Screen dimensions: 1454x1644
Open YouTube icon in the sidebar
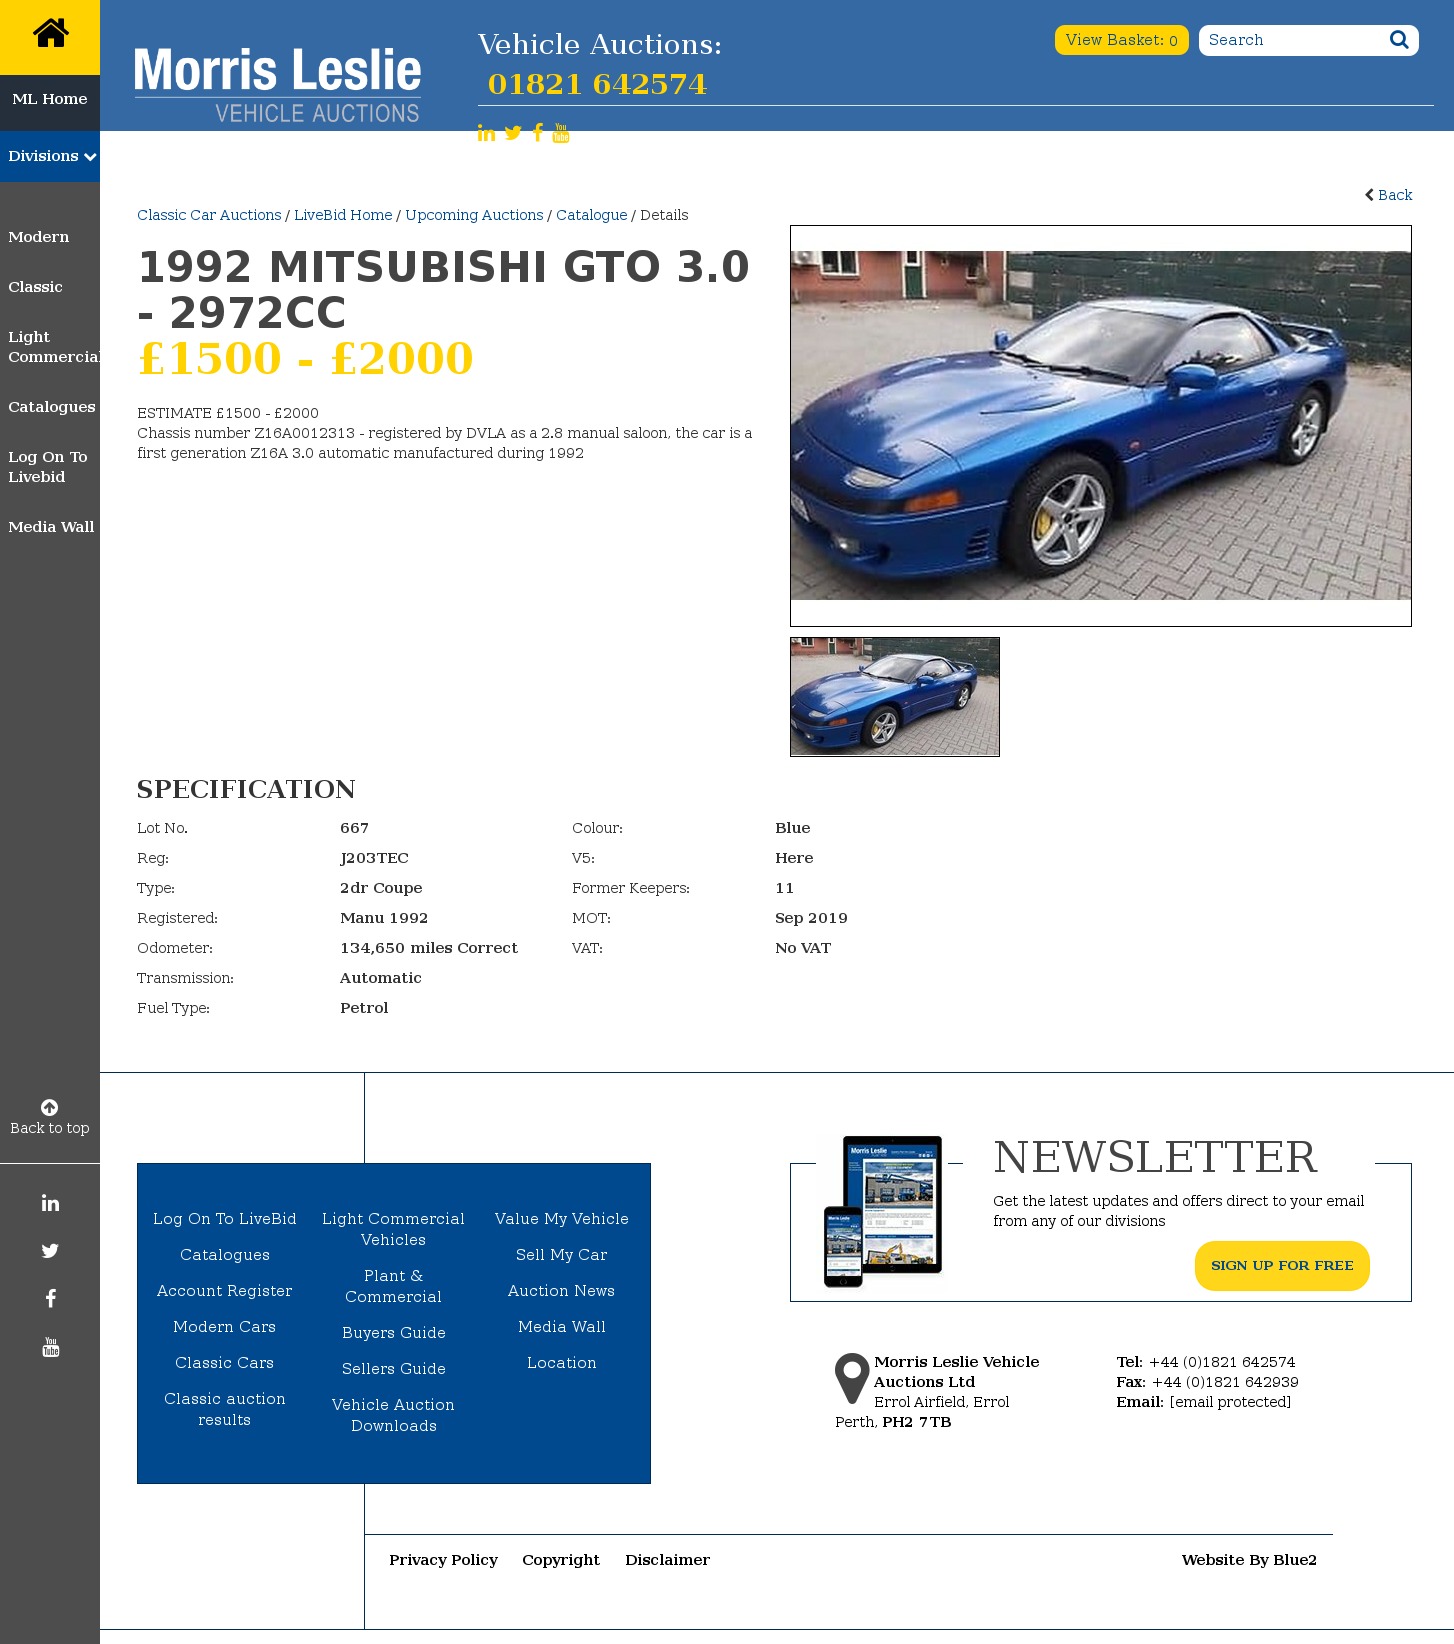[x=50, y=1347]
